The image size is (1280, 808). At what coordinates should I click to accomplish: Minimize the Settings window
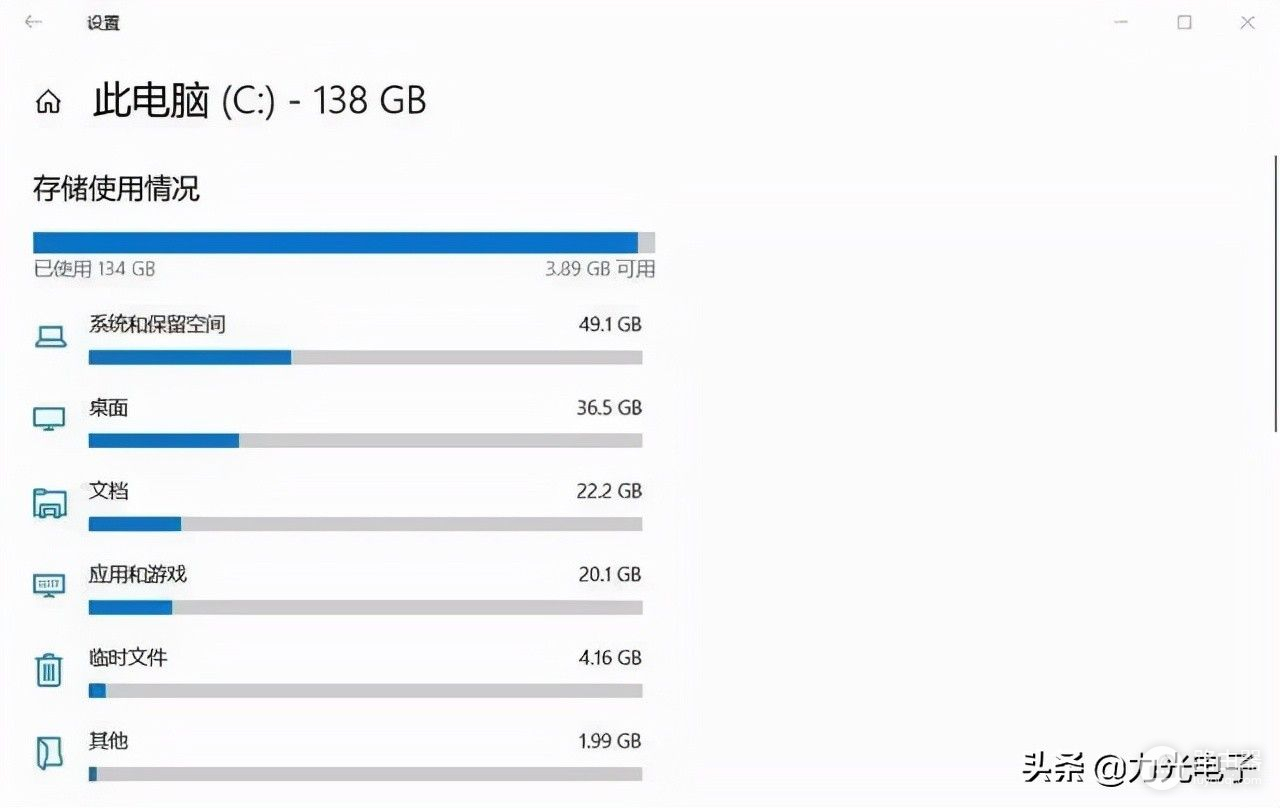1121,22
